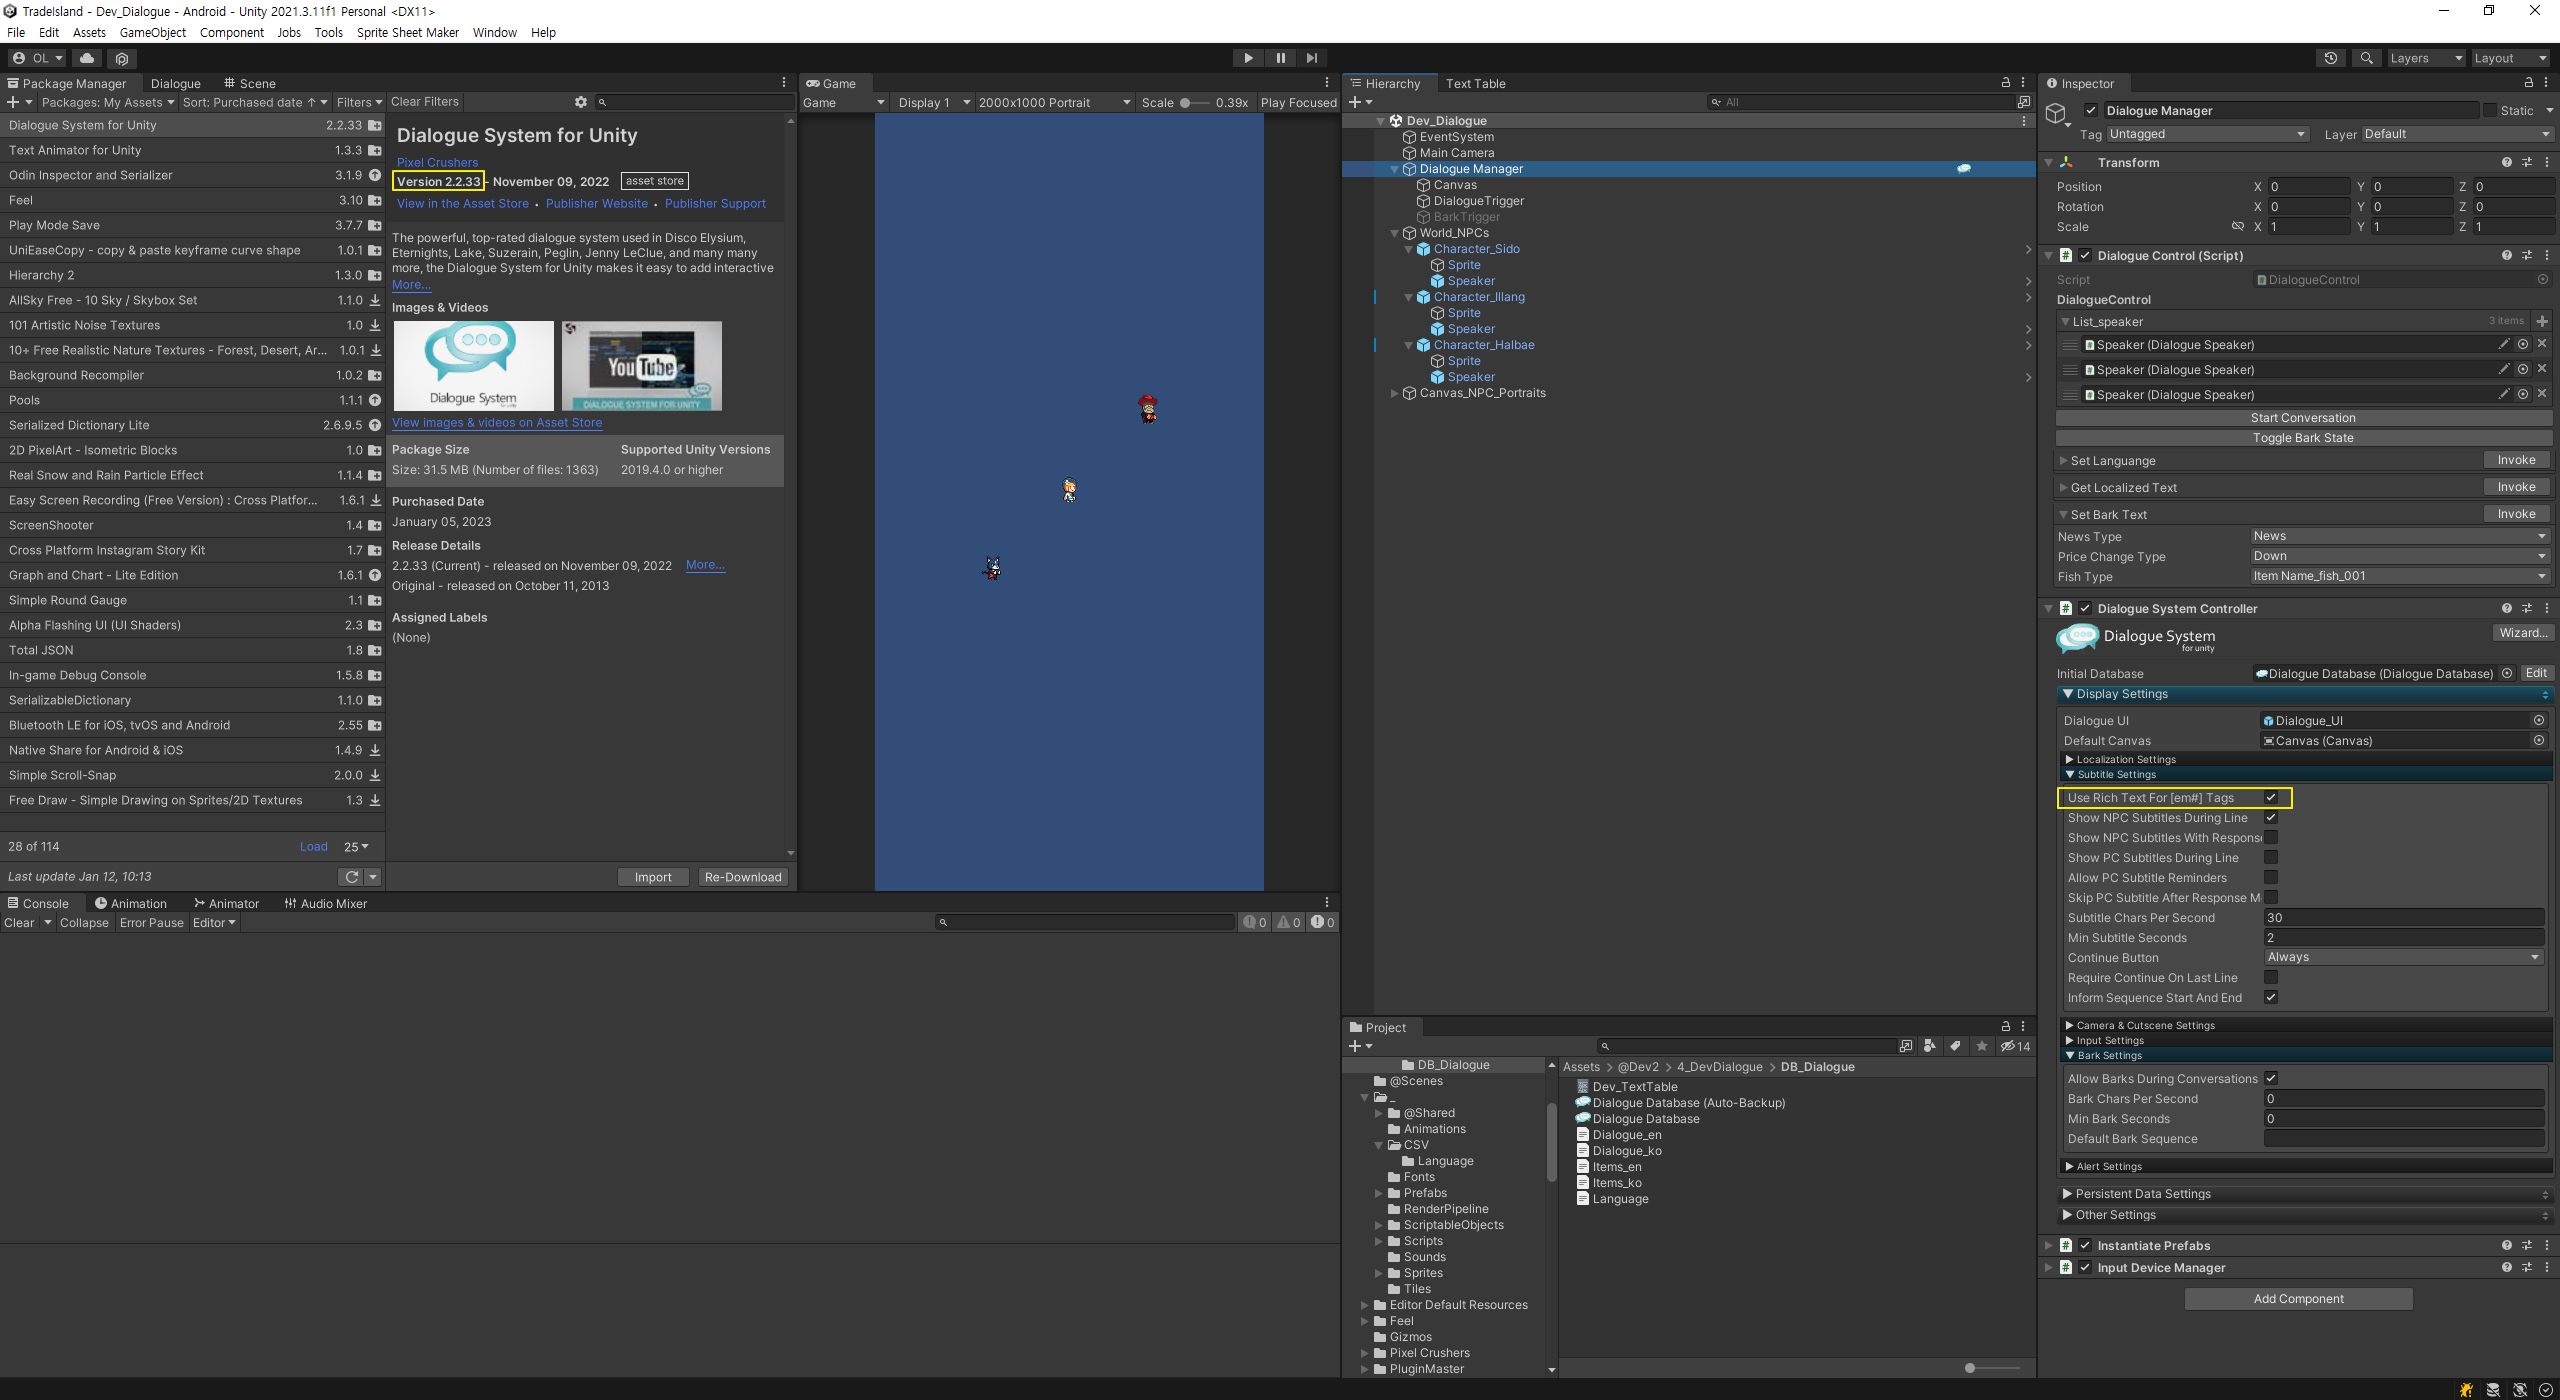Click the global Search magnifier in toolbar
Viewport: 2560px width, 1400px height.
[2367, 58]
